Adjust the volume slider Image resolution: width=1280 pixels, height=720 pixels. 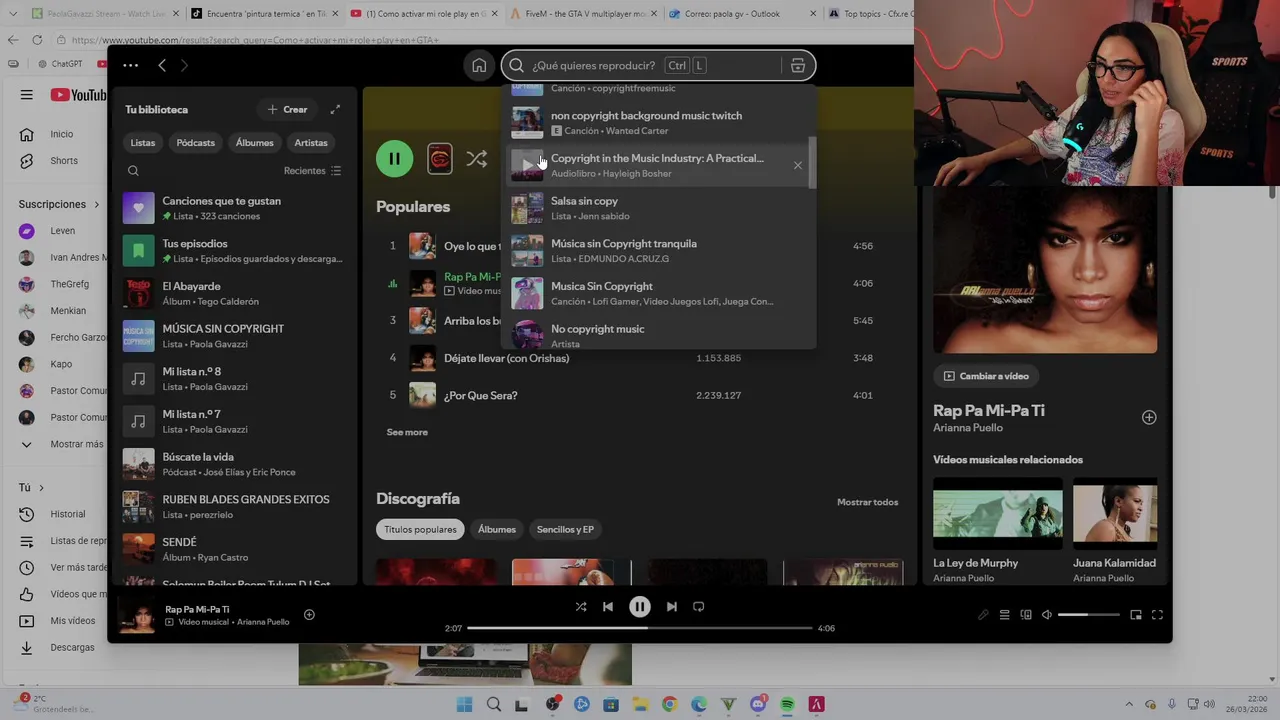(x=1088, y=615)
